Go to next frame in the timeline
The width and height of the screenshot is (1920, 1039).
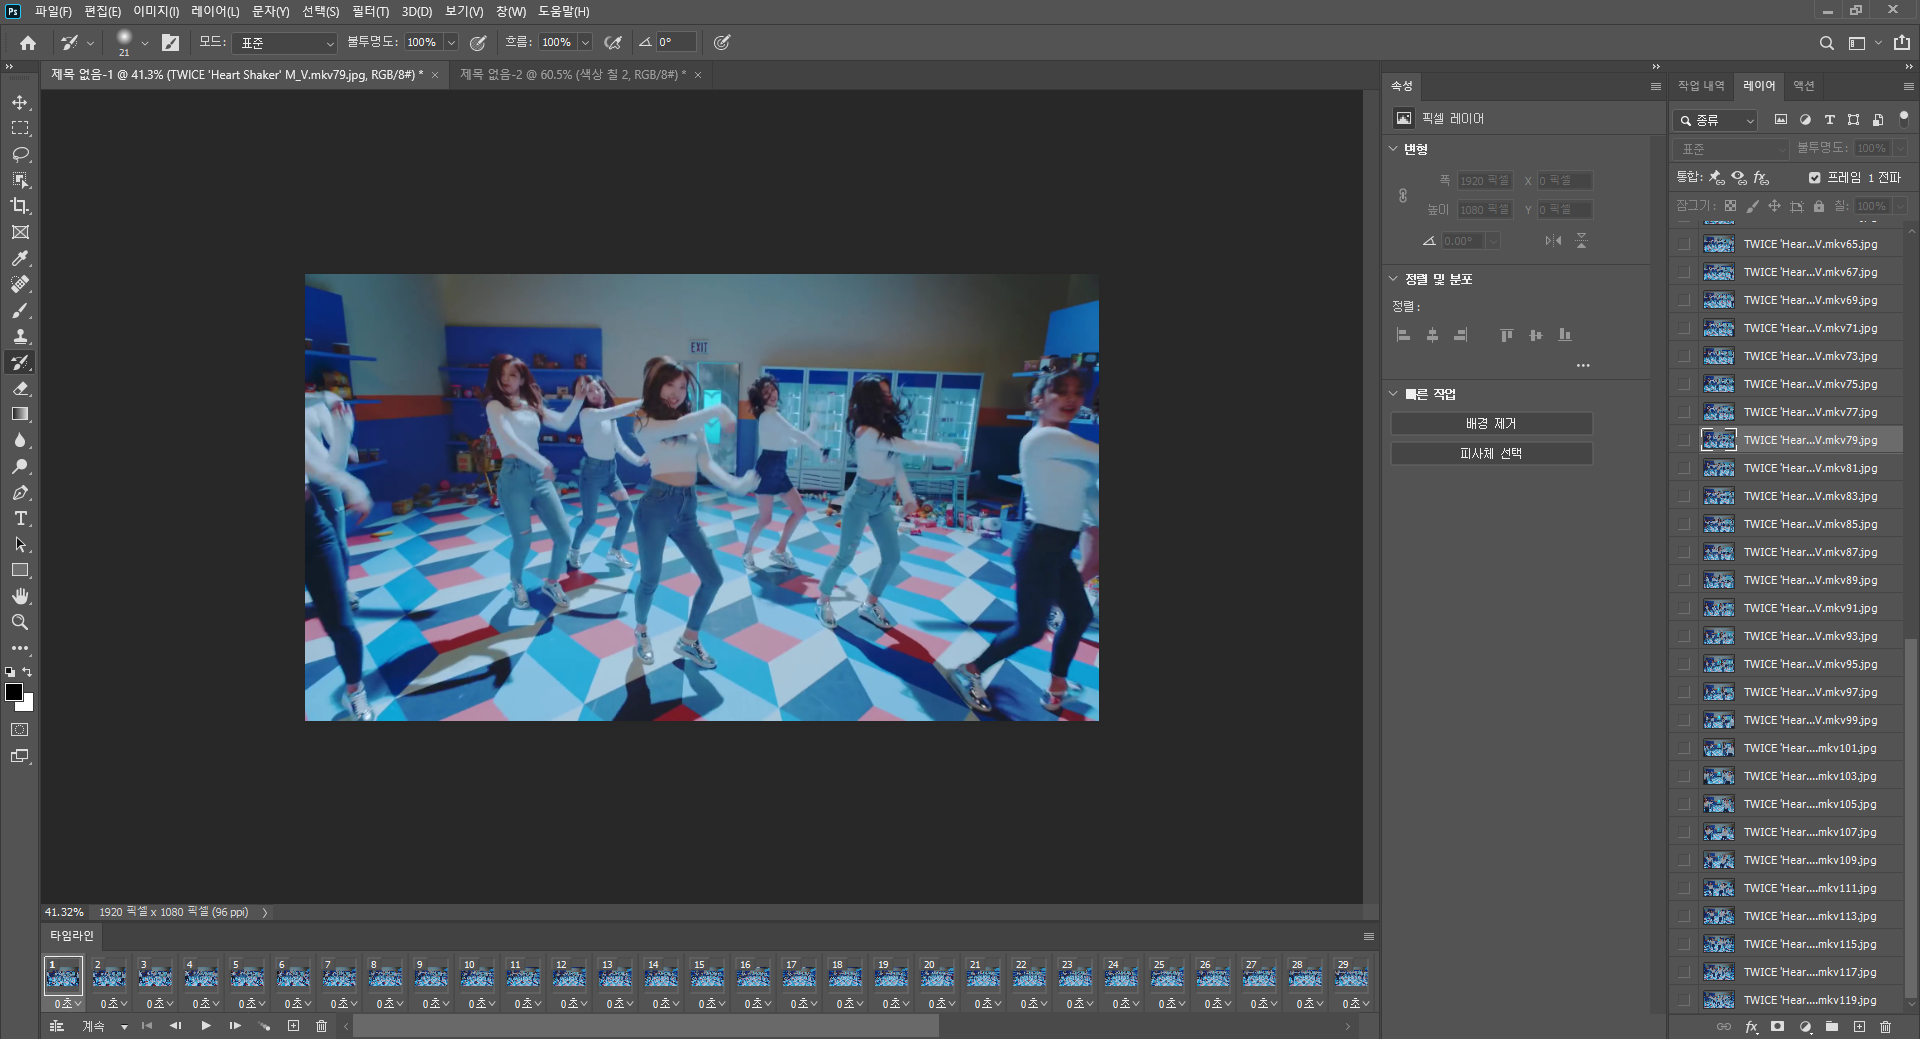[235, 1026]
